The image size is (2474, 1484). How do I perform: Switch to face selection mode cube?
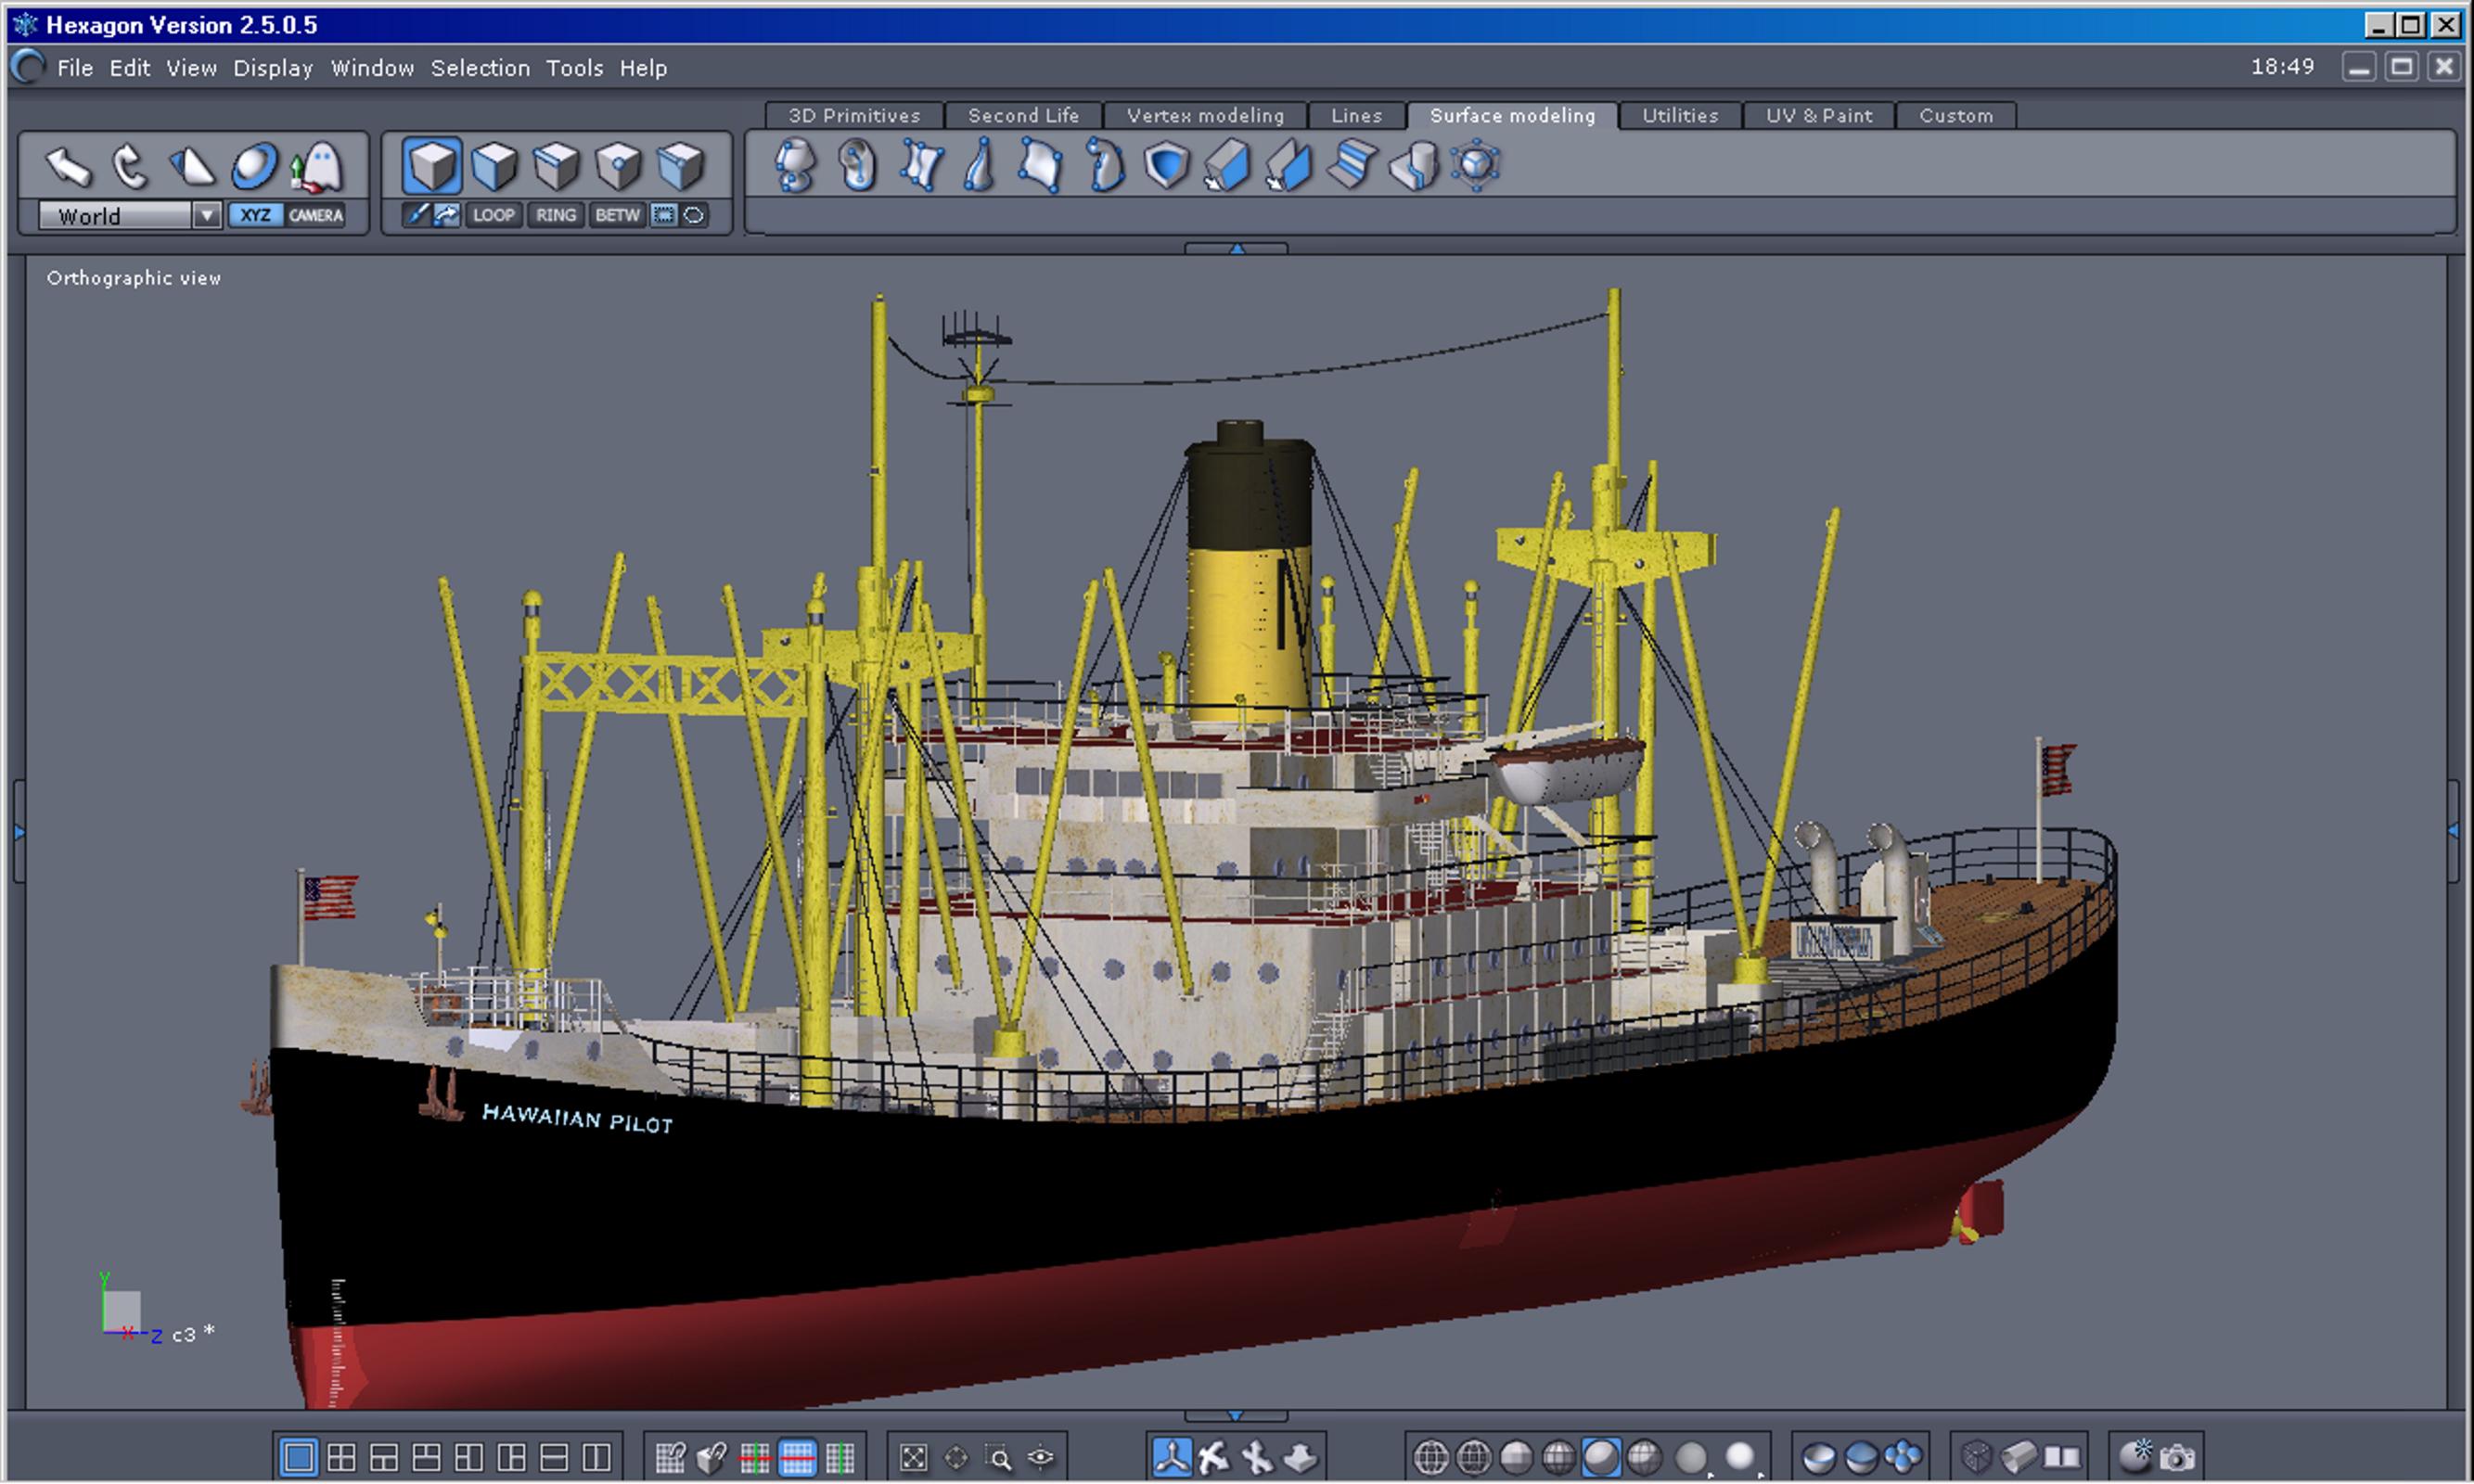pos(494,166)
